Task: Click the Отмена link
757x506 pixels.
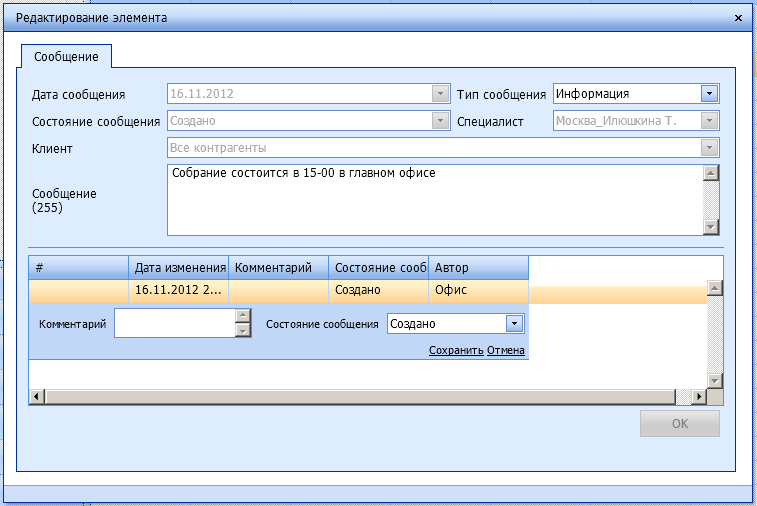Action: pyautogui.click(x=506, y=351)
